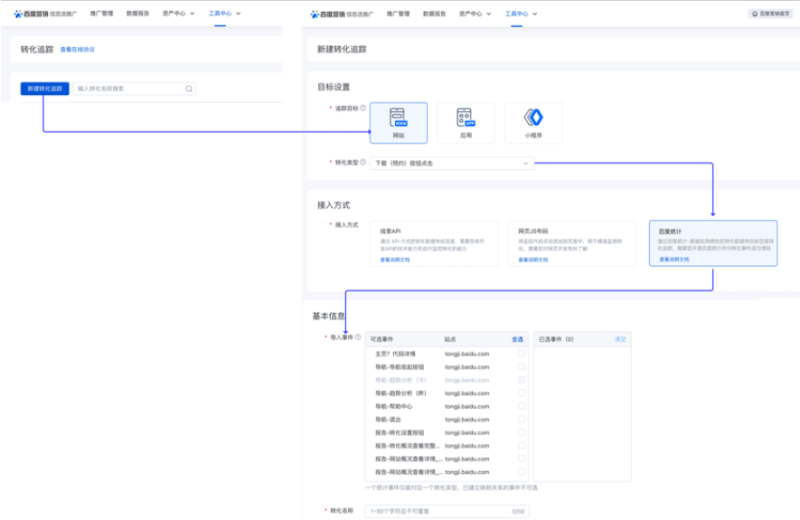Open 查看说明文档 link in 百度统计 card

click(x=674, y=259)
